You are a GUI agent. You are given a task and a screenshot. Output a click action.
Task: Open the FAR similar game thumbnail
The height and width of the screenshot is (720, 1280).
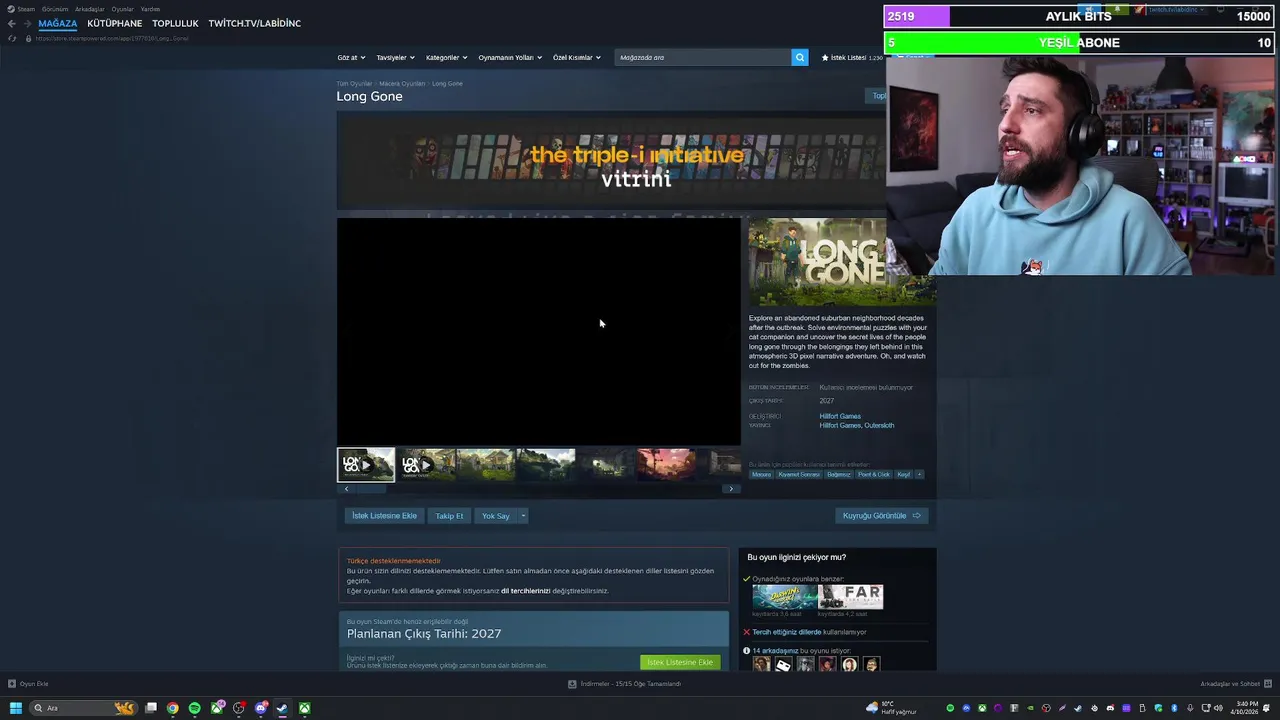tap(851, 597)
